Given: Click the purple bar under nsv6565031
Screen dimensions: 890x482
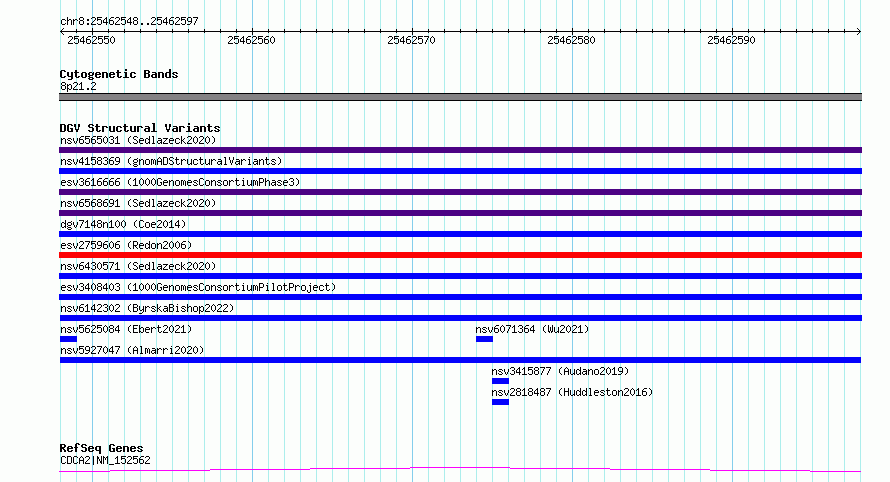Looking at the screenshot, I should pyautogui.click(x=460, y=150).
